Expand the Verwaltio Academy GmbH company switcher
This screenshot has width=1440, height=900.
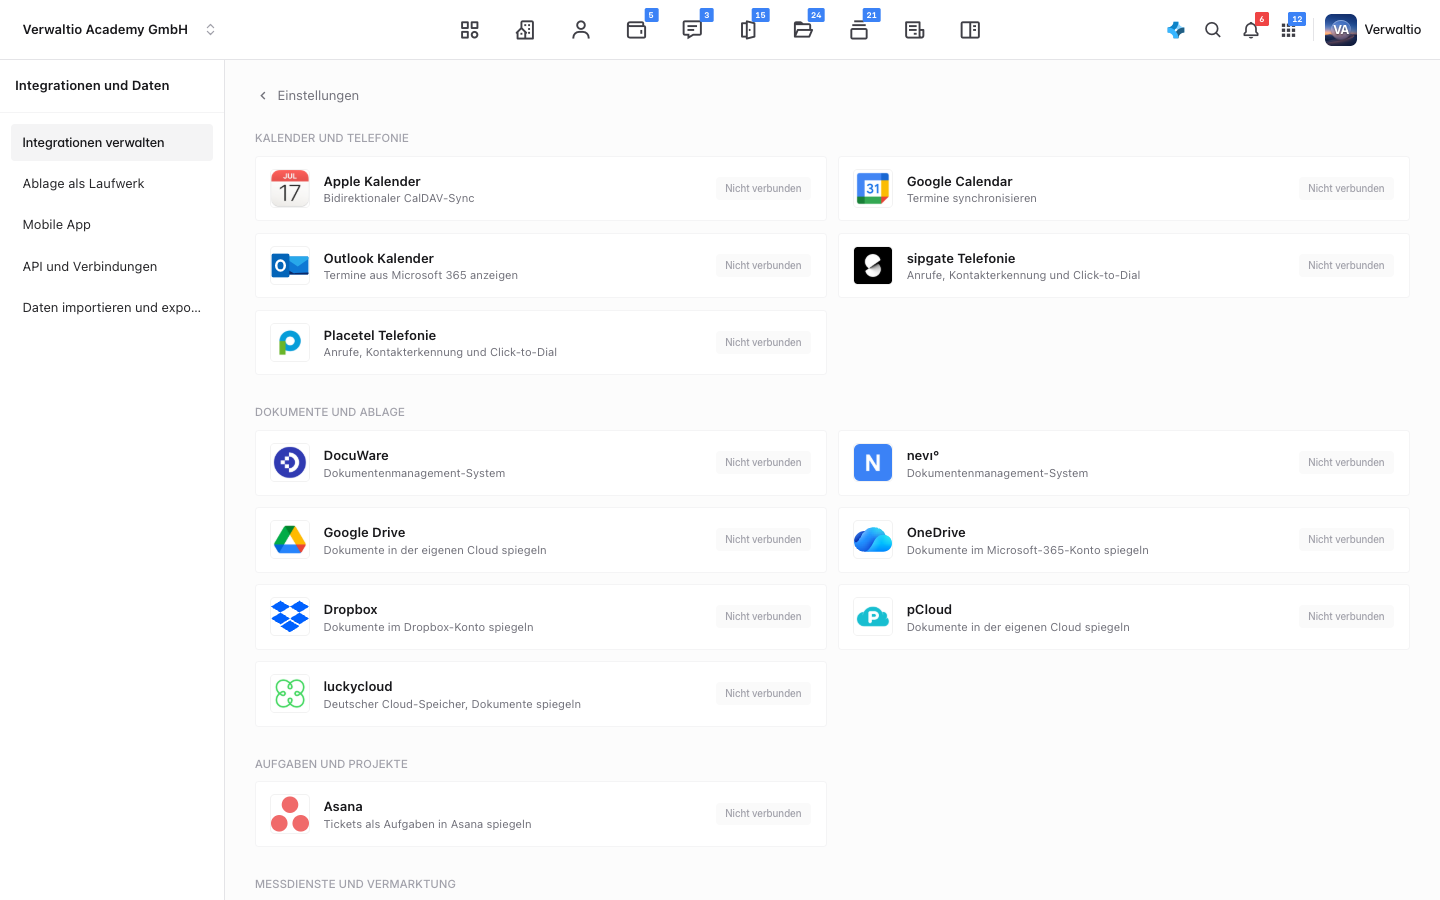point(119,30)
